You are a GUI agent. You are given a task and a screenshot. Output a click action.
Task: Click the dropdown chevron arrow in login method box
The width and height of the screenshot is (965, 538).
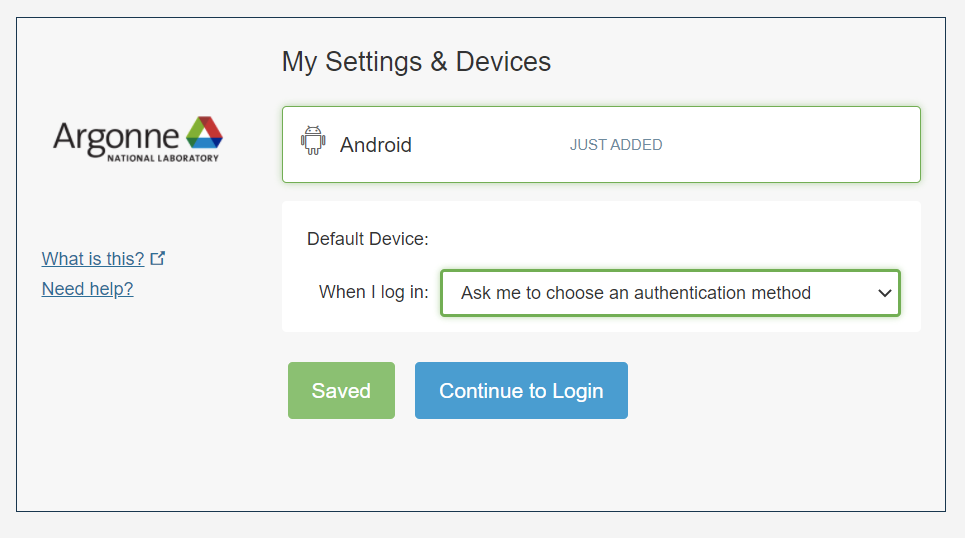884,293
